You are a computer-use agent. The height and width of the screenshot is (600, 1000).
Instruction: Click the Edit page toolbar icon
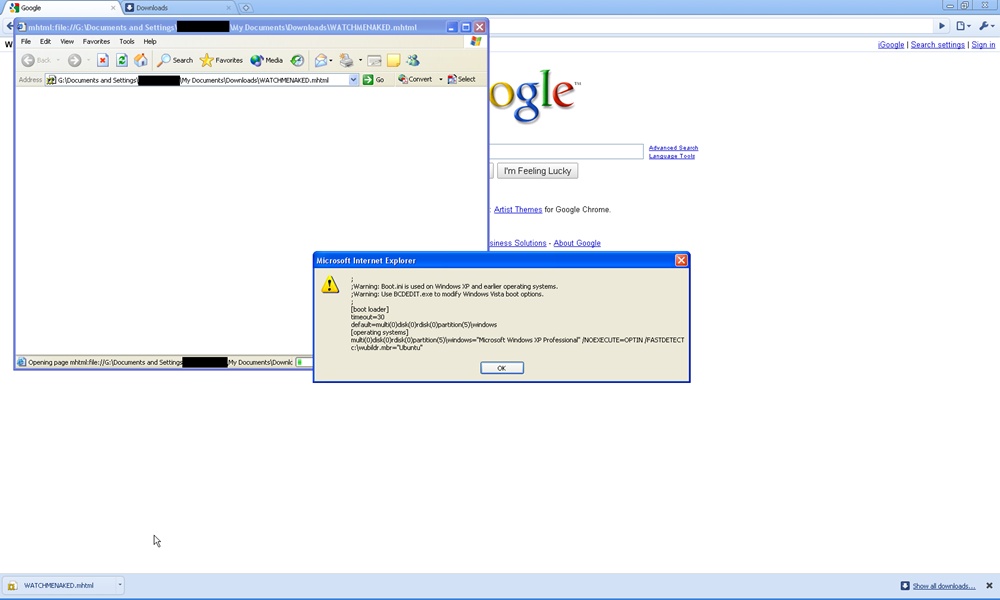coord(374,61)
